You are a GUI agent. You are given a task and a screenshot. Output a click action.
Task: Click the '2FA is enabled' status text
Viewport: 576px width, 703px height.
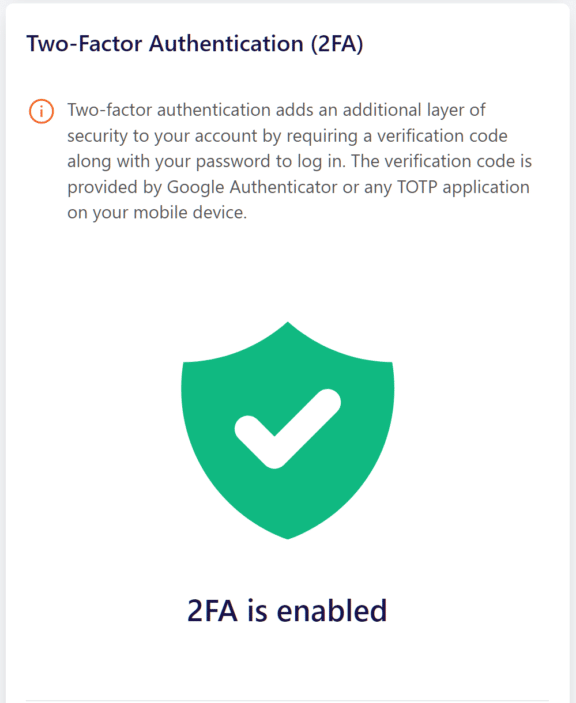pos(287,611)
